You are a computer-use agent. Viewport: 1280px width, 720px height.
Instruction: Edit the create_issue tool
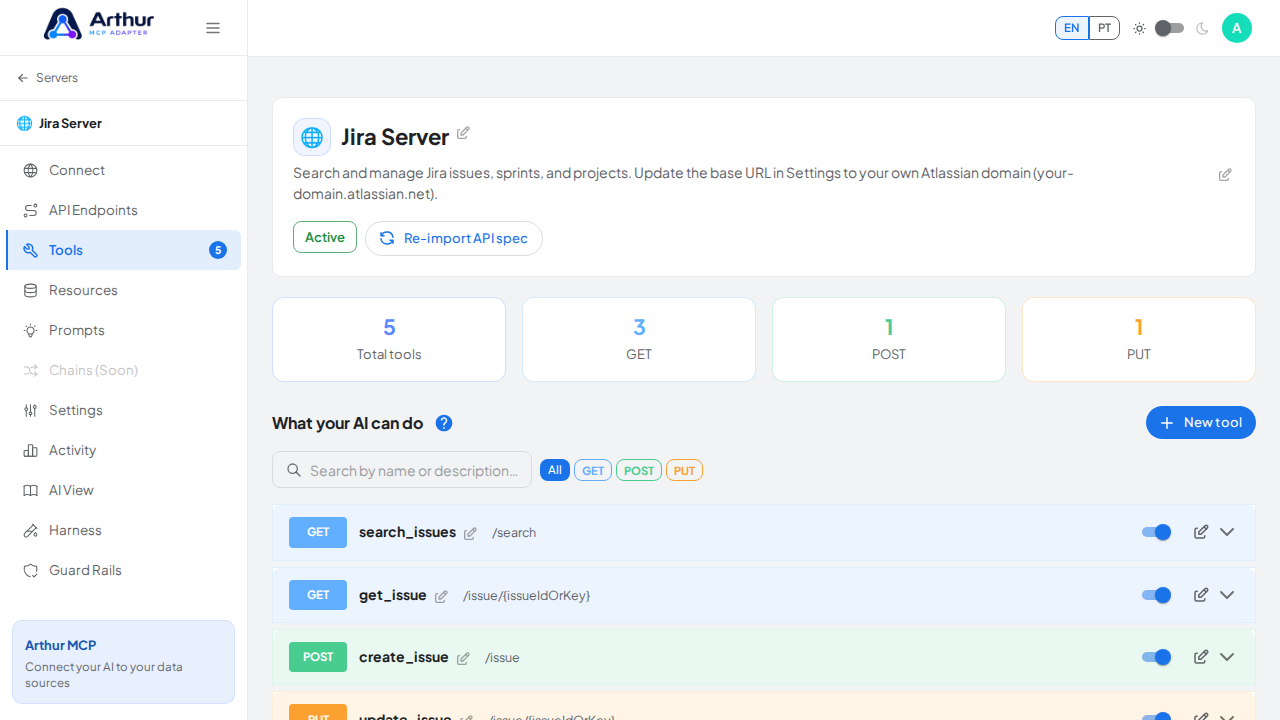click(x=1201, y=657)
